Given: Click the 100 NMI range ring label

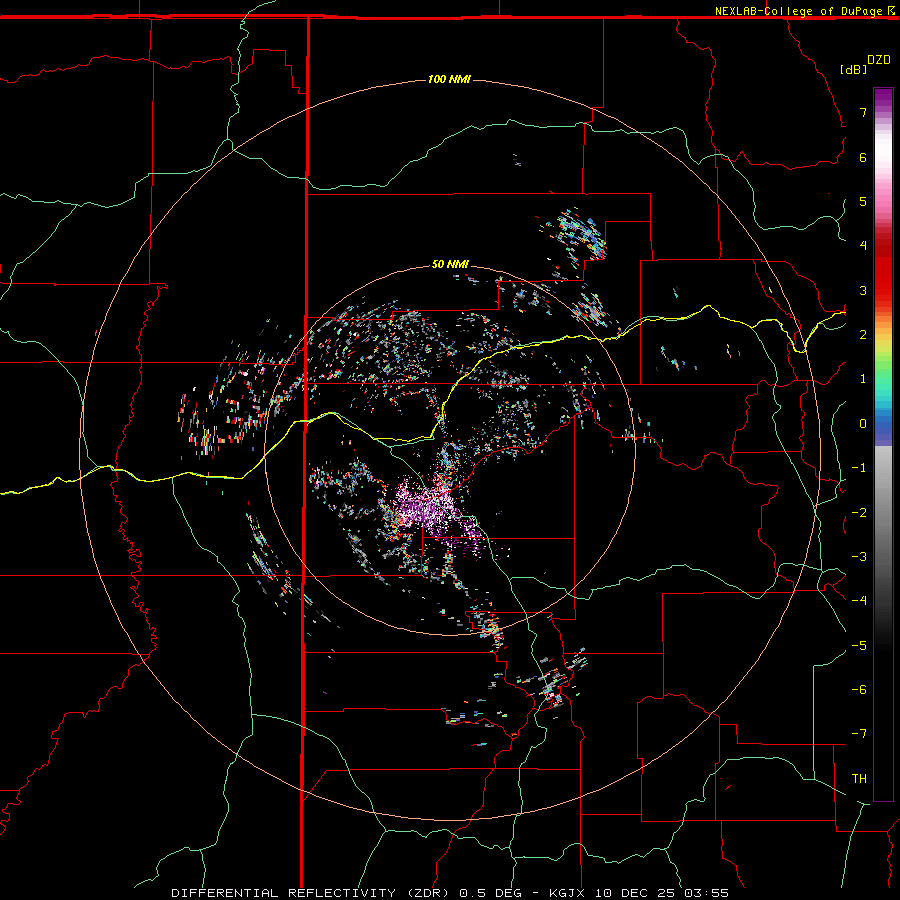Looking at the screenshot, I should click(449, 79).
